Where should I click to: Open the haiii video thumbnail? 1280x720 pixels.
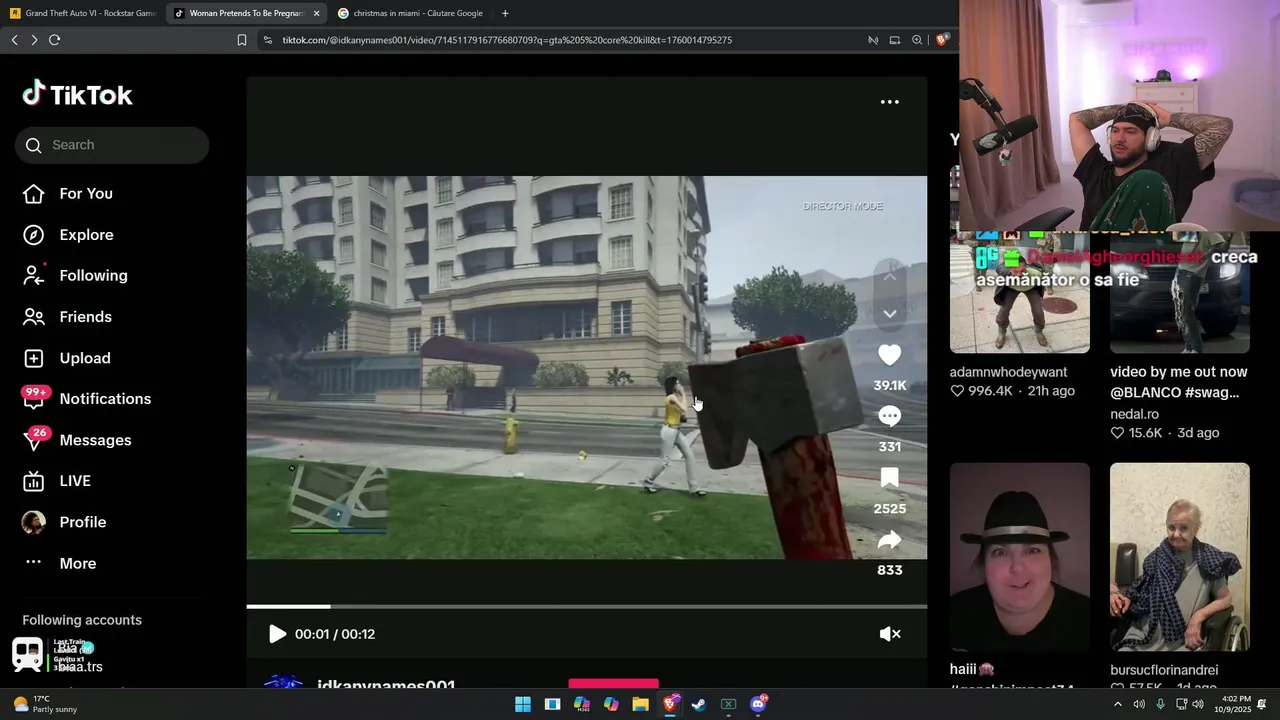pos(1020,556)
